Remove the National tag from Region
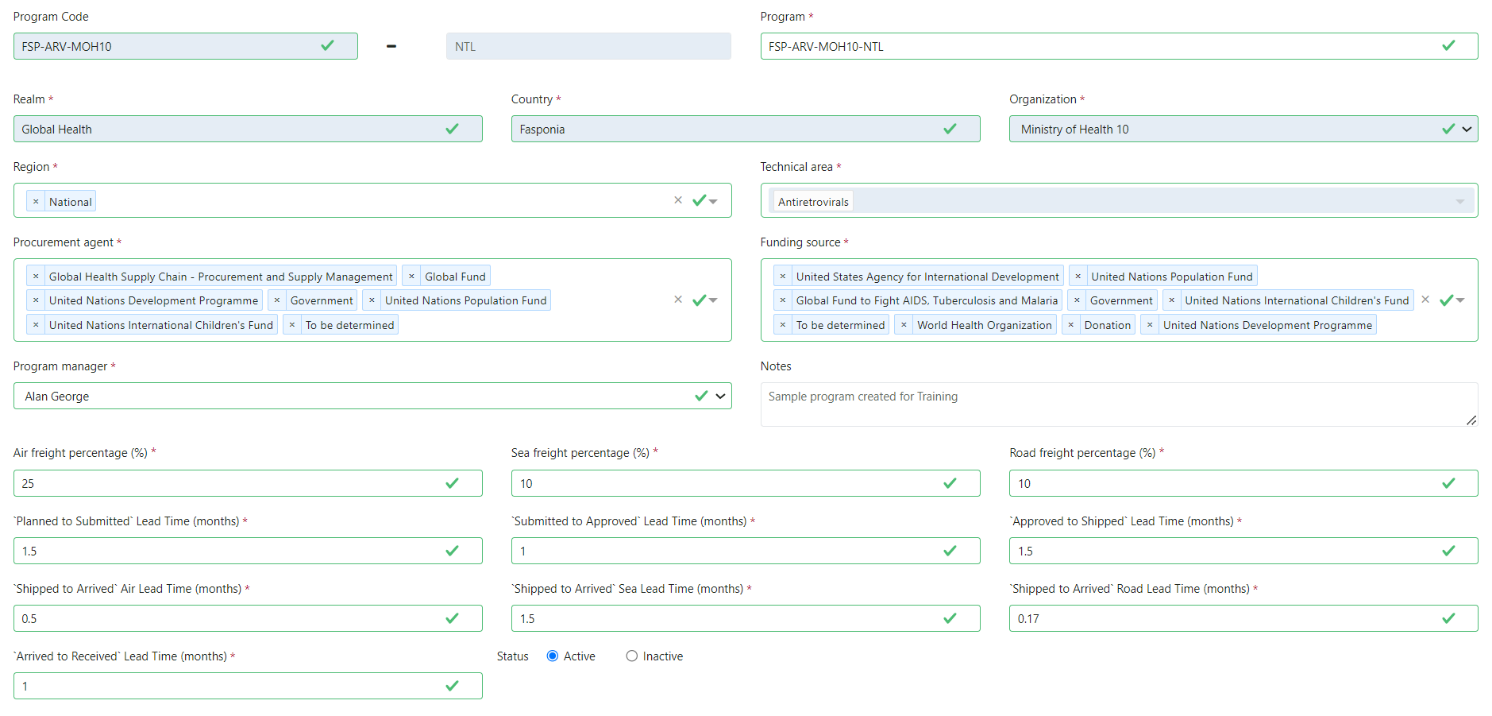Image resolution: width=1492 pixels, height=716 pixels. click(x=36, y=202)
